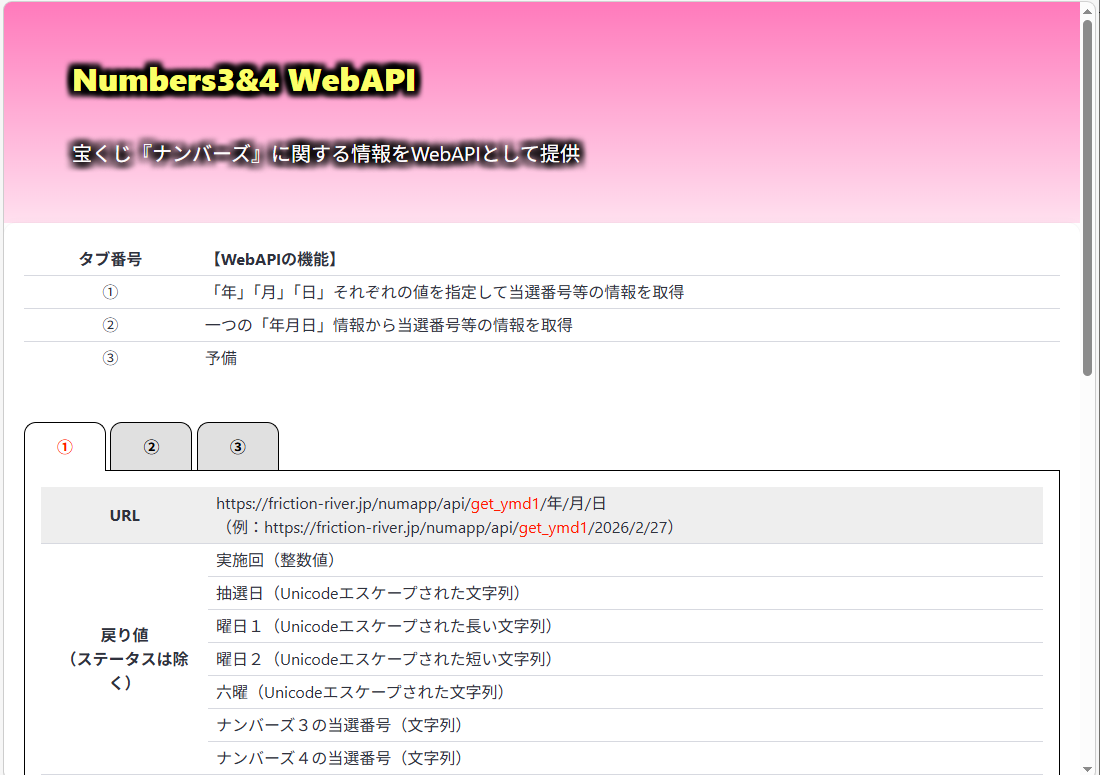Click the scrollbar up arrow
The width and height of the screenshot is (1100, 775).
pos(1088,9)
